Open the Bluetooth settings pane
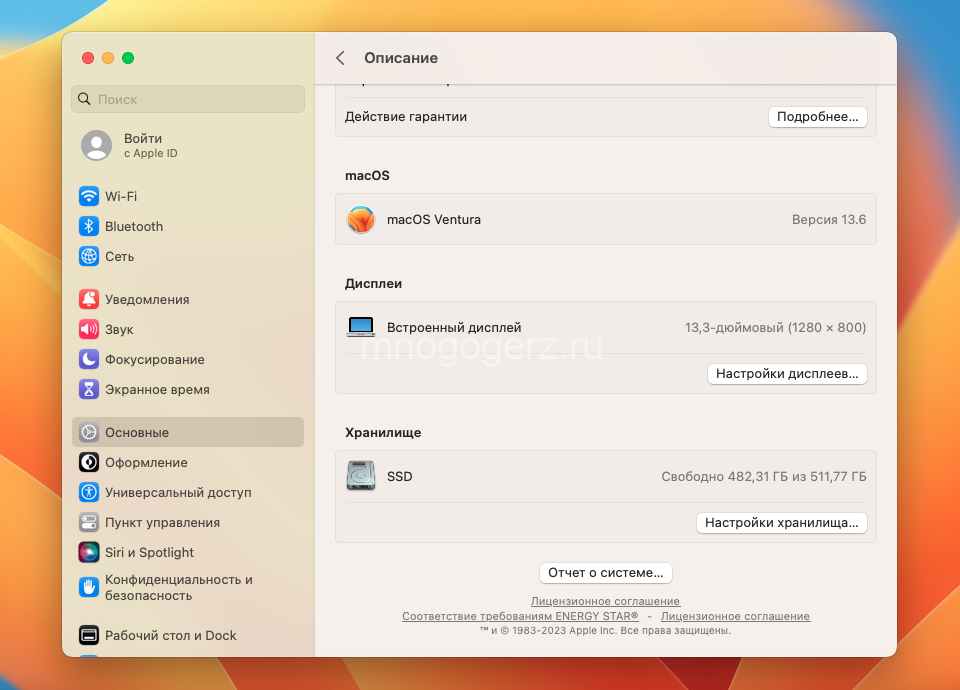This screenshot has height=690, width=960. tap(188, 227)
